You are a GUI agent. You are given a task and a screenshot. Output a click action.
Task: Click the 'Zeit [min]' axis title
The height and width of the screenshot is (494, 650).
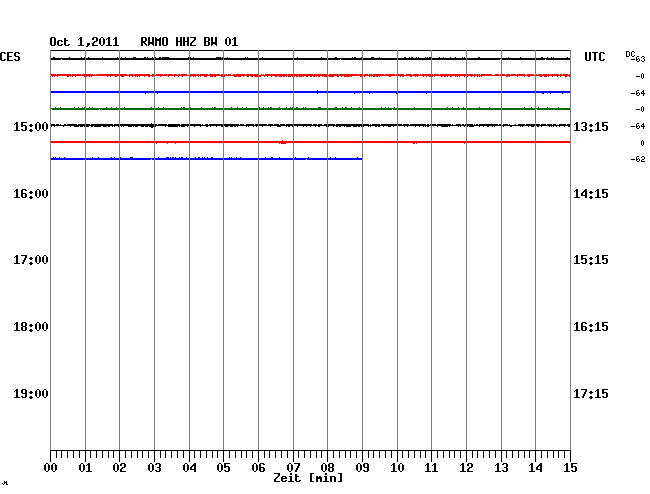308,478
